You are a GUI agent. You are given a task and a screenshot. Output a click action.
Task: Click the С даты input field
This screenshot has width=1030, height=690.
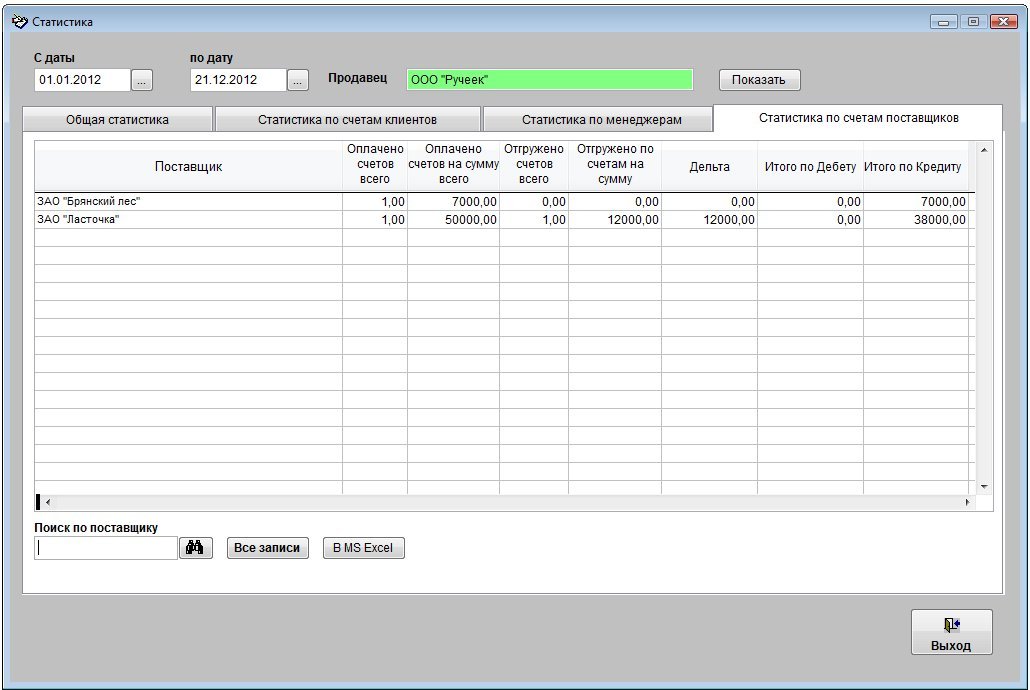[82, 80]
